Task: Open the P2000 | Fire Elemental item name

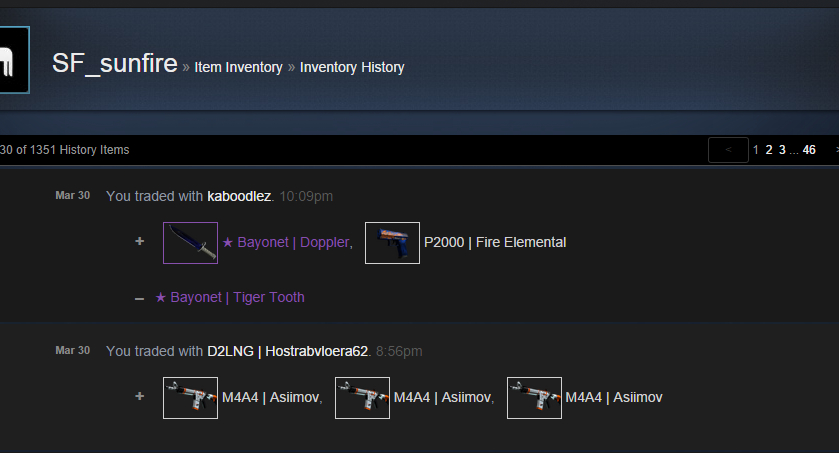Action: 495,242
